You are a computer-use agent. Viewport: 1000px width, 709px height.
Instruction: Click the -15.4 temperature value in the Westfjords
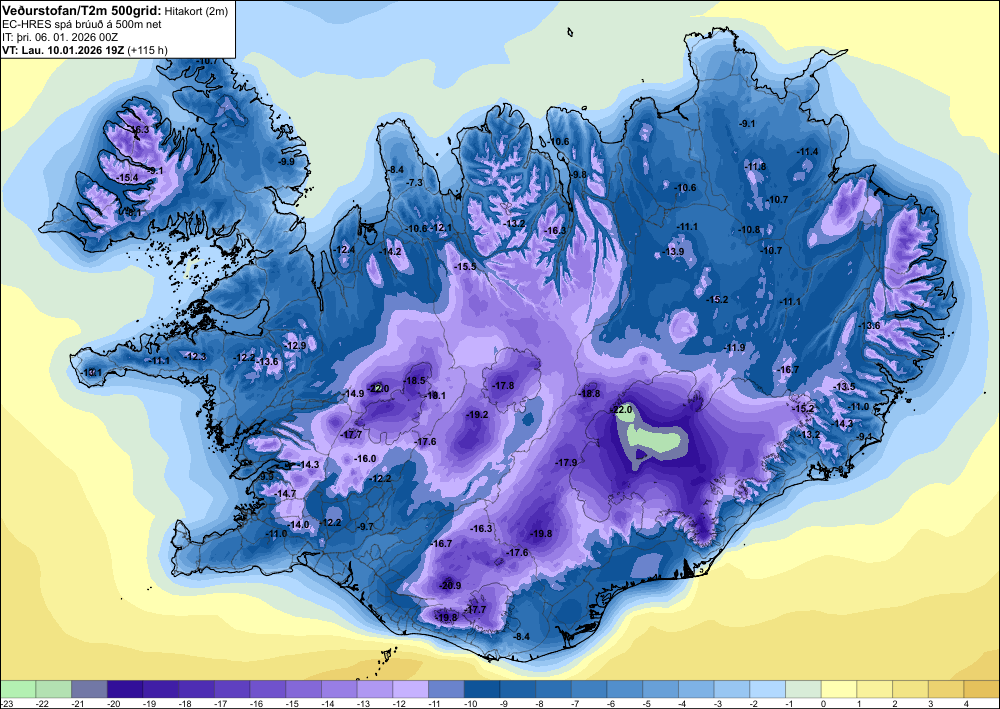coord(127,177)
